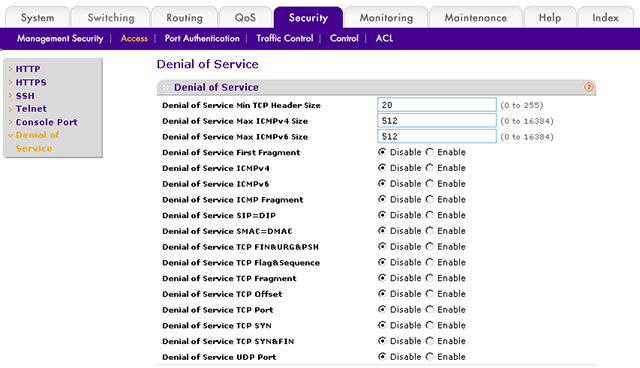Select Enable for Denial of Service ICMPv4
The image size is (640, 368).
tap(429, 168)
